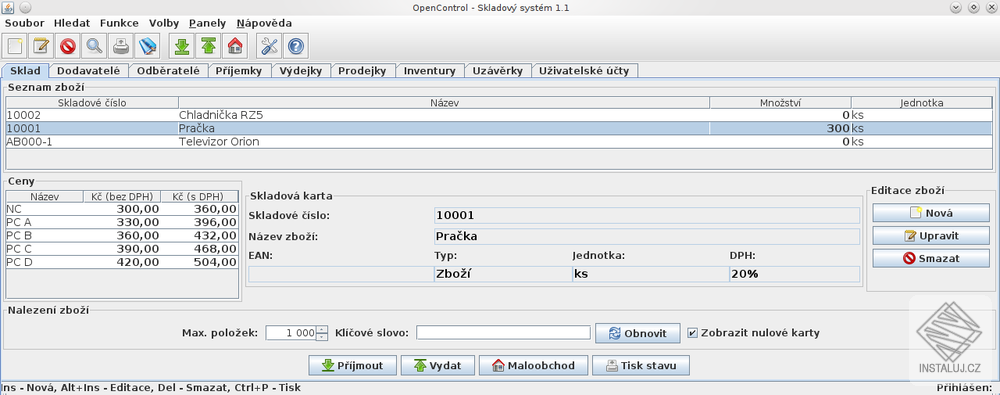Screen dimensions: 1000x395
Task: Click the Klíčové slovo input field
Action: click(x=503, y=333)
